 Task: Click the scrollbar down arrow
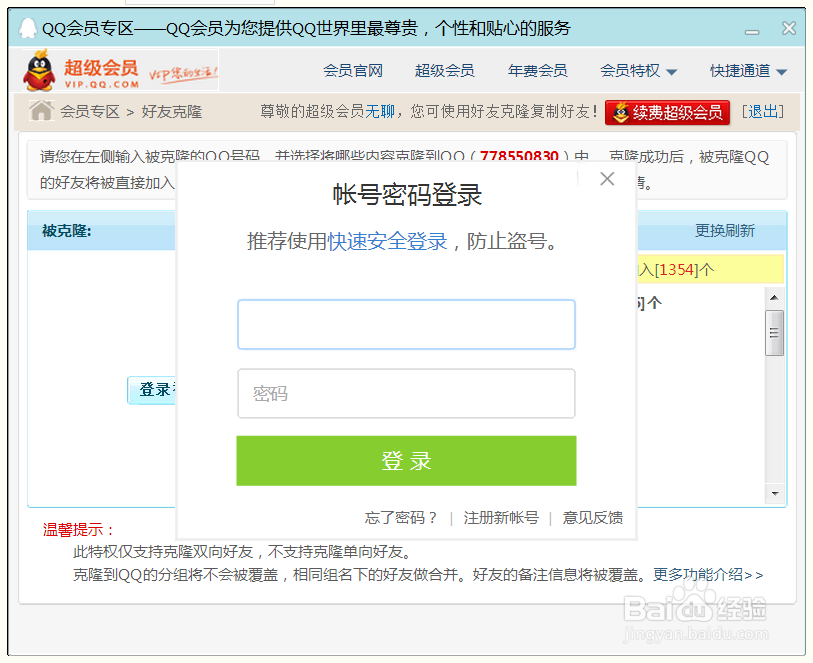[775, 493]
